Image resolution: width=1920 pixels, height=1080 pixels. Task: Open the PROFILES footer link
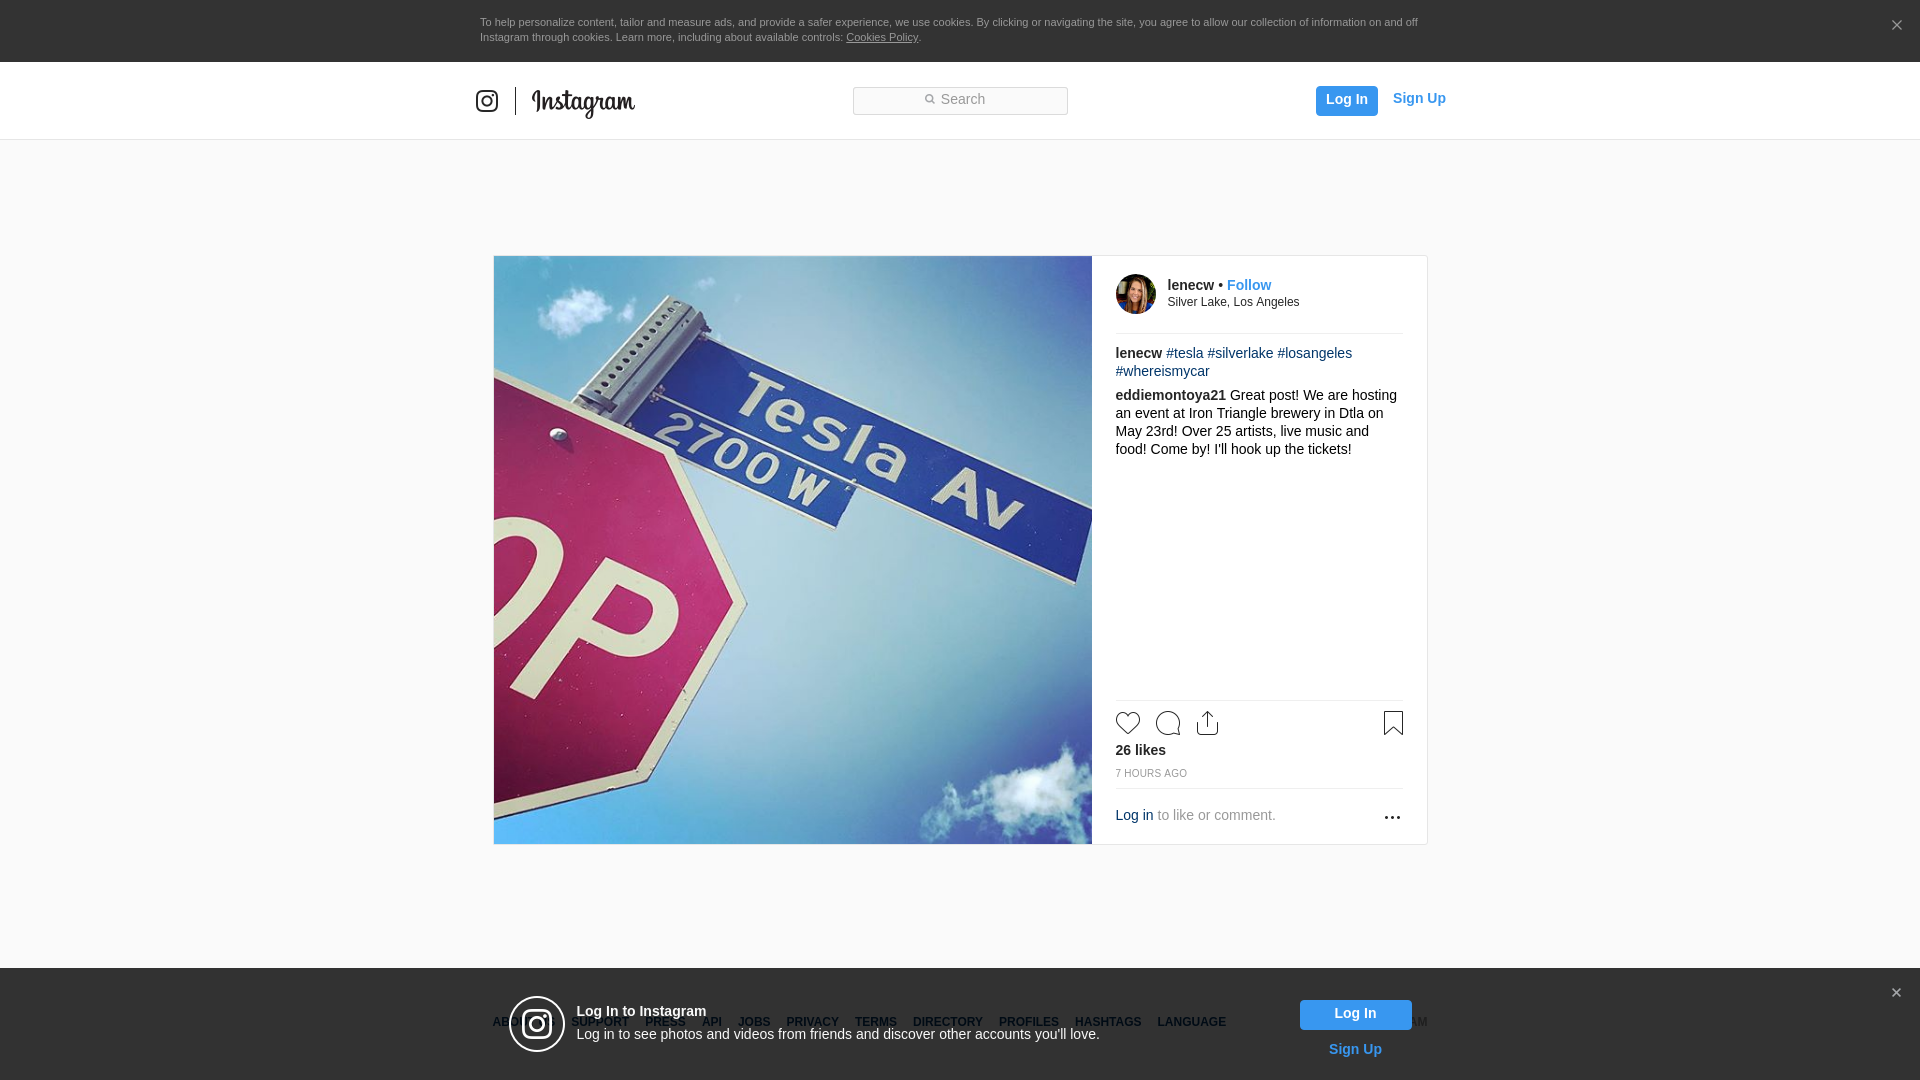[x=1028, y=1022]
